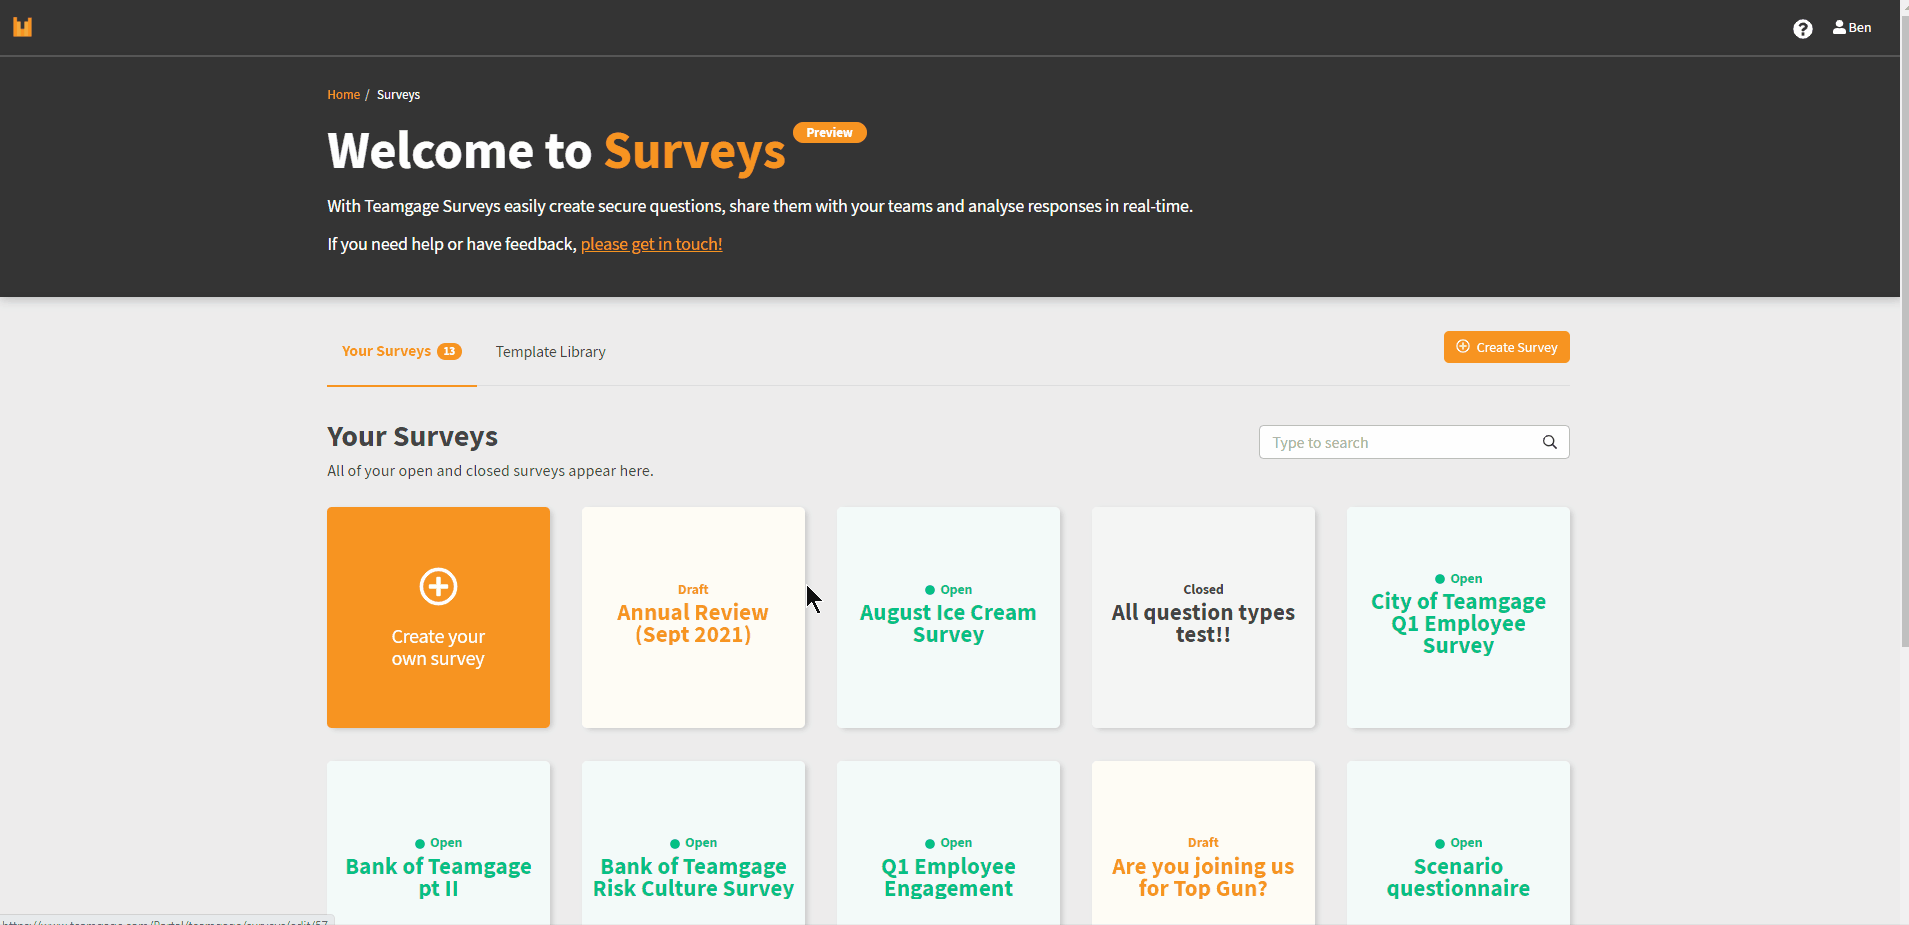The width and height of the screenshot is (1909, 925).
Task: Open 'Are you joining us for Top Gun?' draft
Action: click(1203, 843)
